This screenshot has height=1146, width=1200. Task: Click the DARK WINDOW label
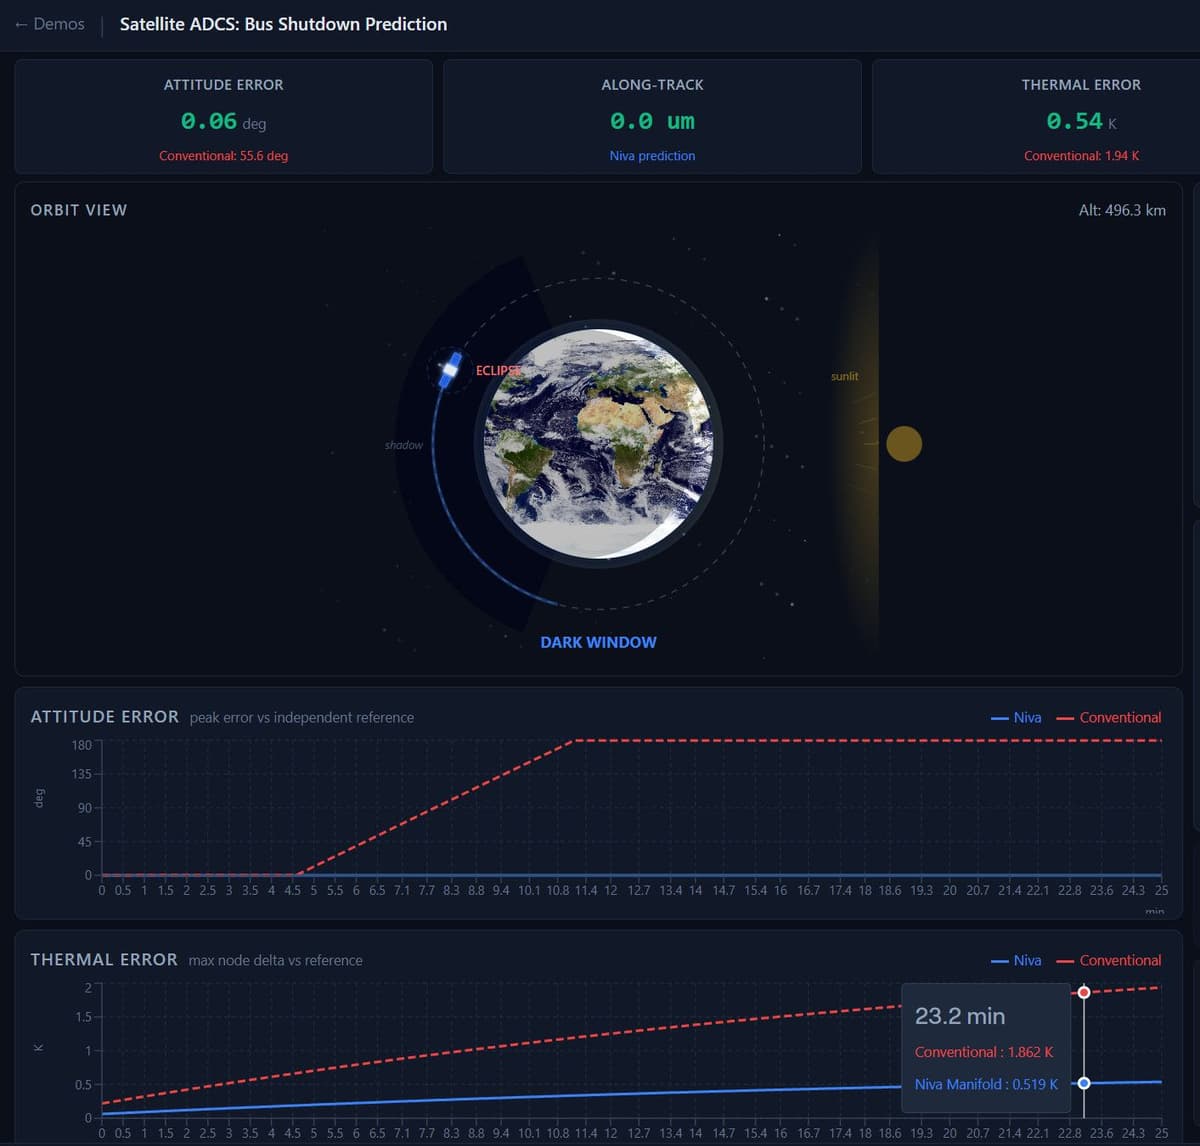[598, 642]
